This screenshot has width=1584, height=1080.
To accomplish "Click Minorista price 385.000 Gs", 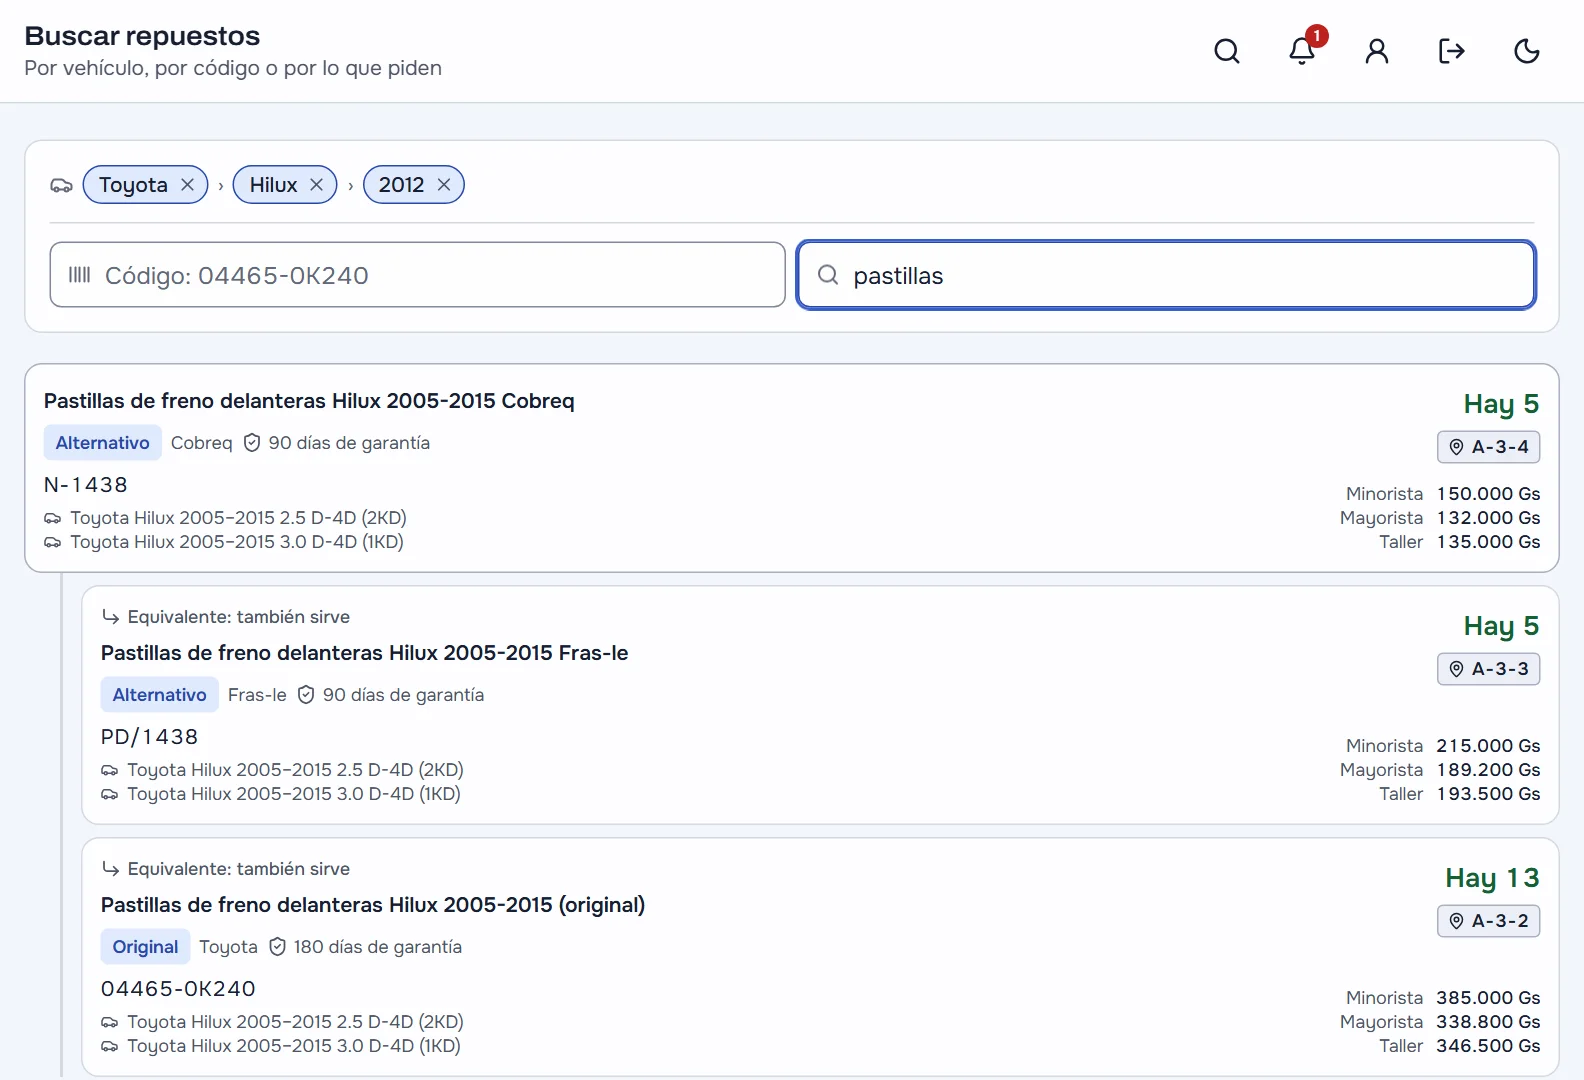I will coord(1488,998).
